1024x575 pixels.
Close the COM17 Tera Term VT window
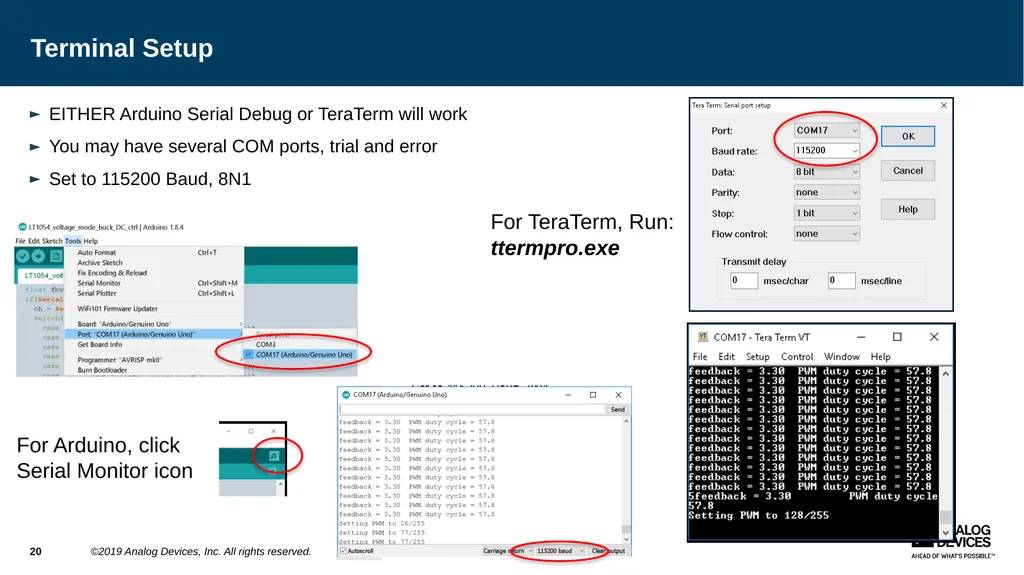tap(934, 337)
